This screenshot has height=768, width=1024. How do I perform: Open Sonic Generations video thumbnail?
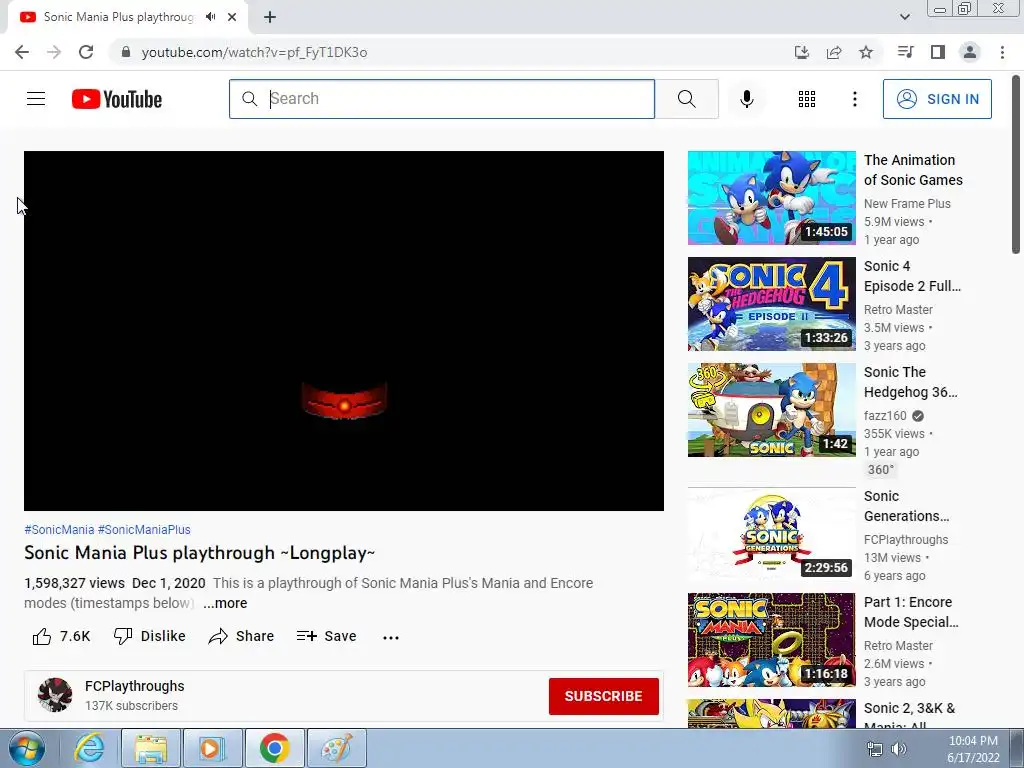pyautogui.click(x=771, y=534)
